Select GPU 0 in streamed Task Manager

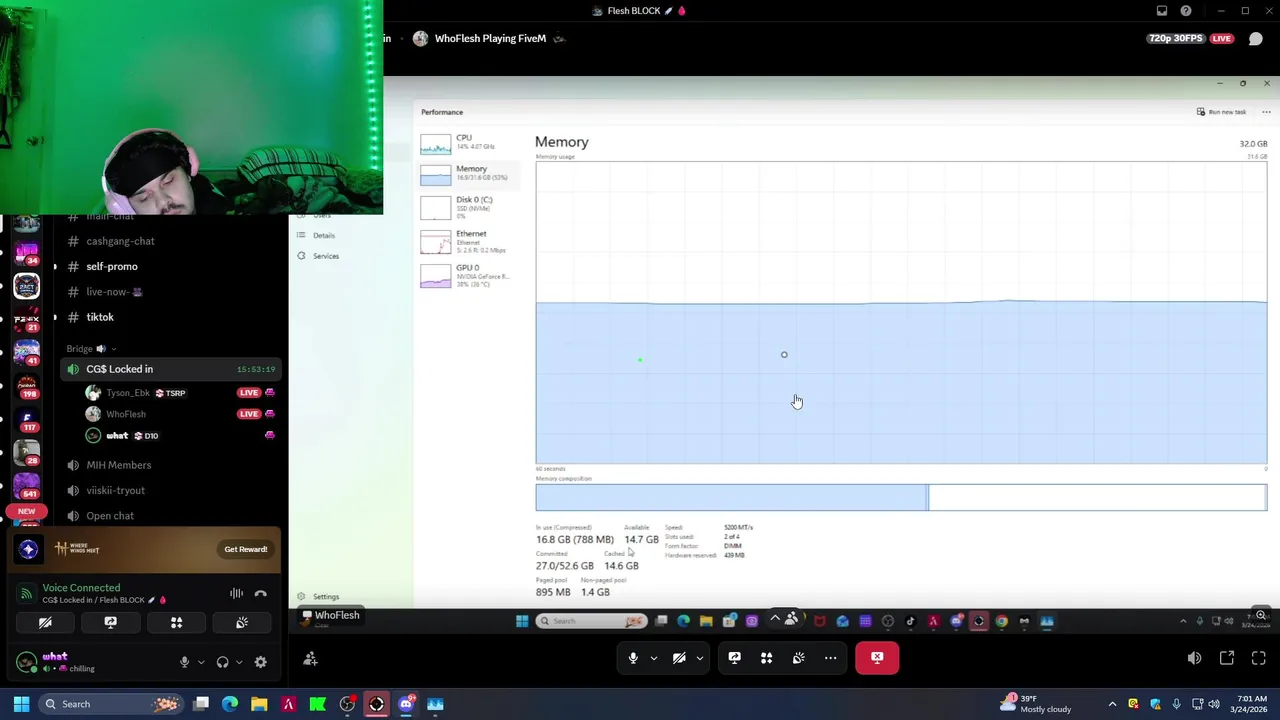coord(468,275)
